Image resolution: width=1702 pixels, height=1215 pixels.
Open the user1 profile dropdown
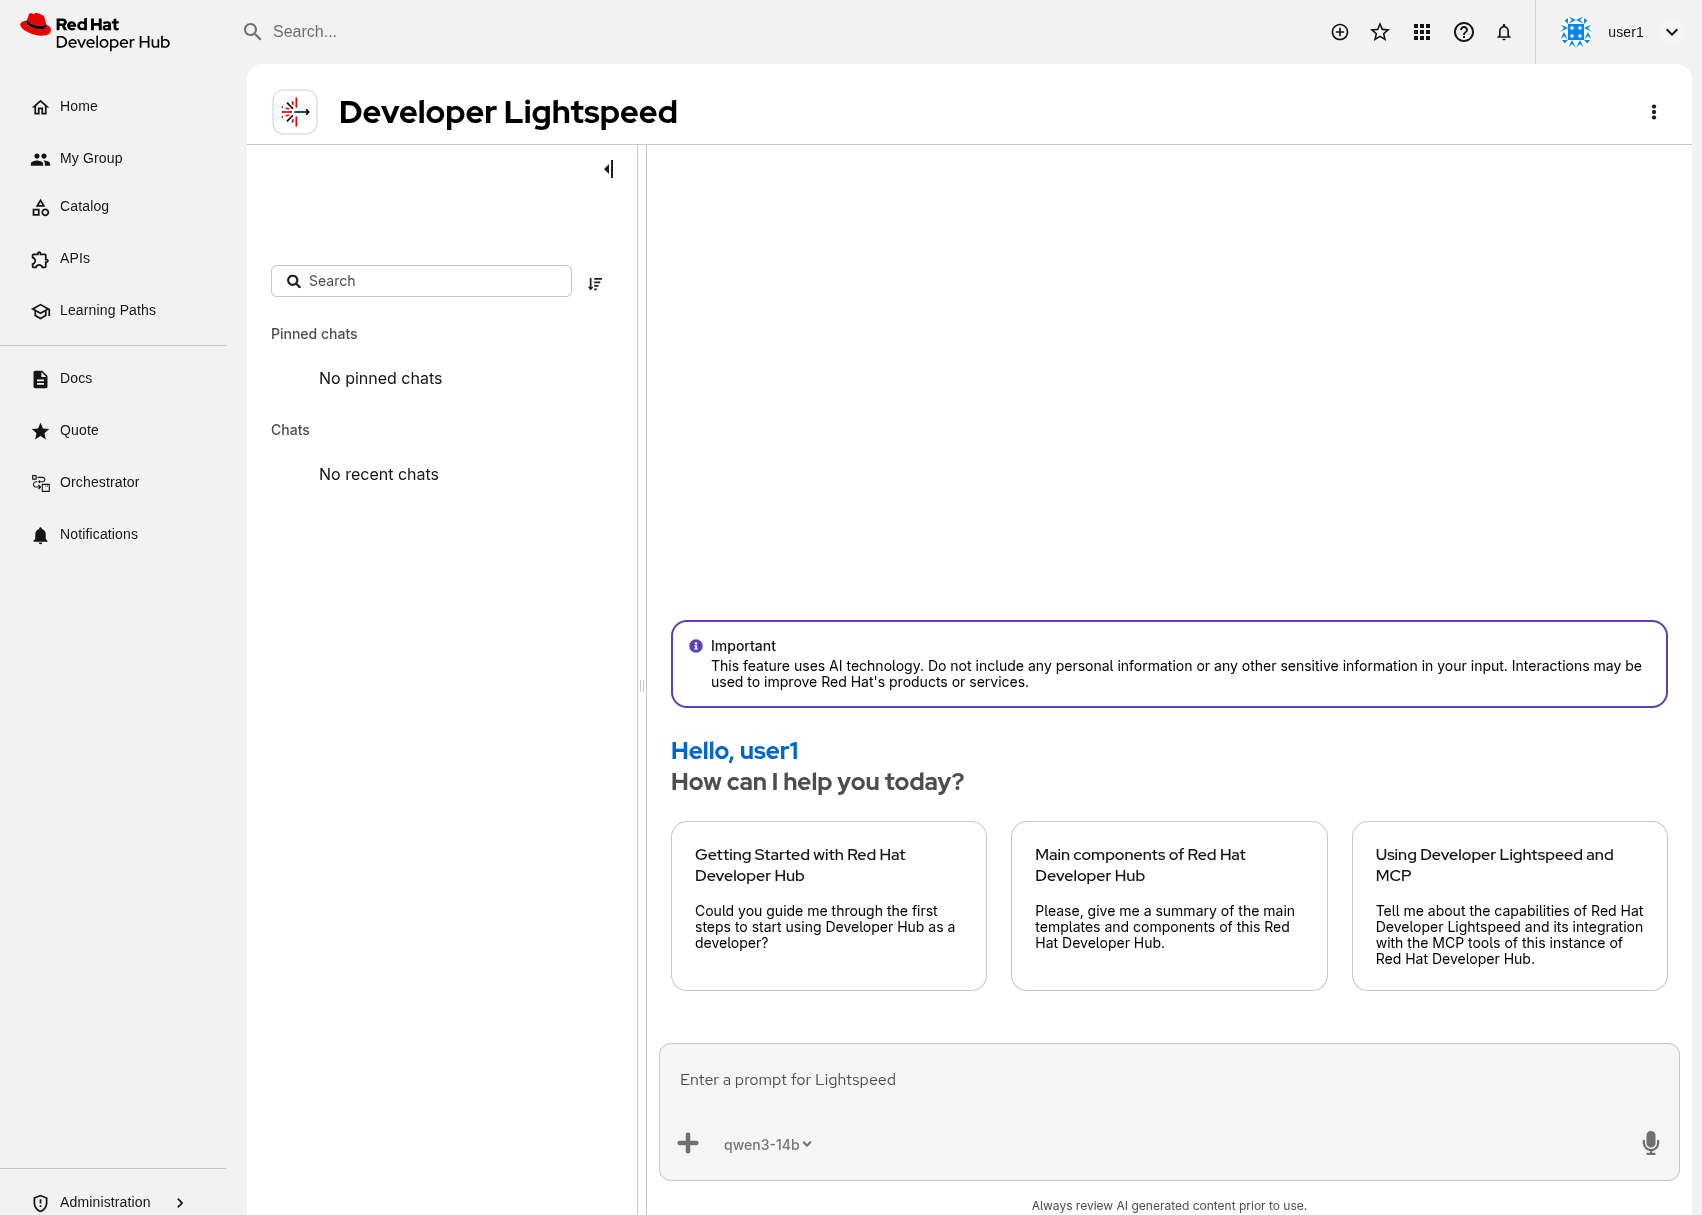pyautogui.click(x=1620, y=32)
